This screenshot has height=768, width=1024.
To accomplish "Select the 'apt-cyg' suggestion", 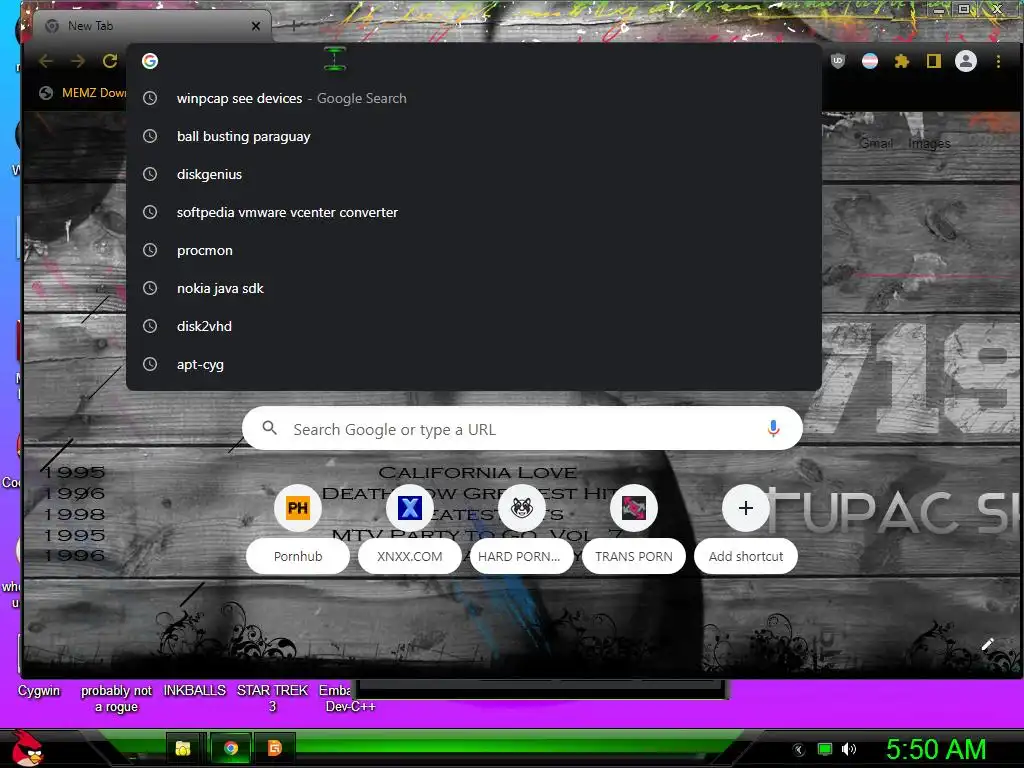I will click(473, 364).
